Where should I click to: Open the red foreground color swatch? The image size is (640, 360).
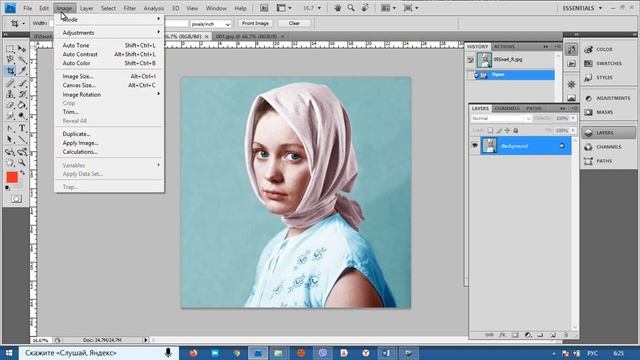pos(12,177)
